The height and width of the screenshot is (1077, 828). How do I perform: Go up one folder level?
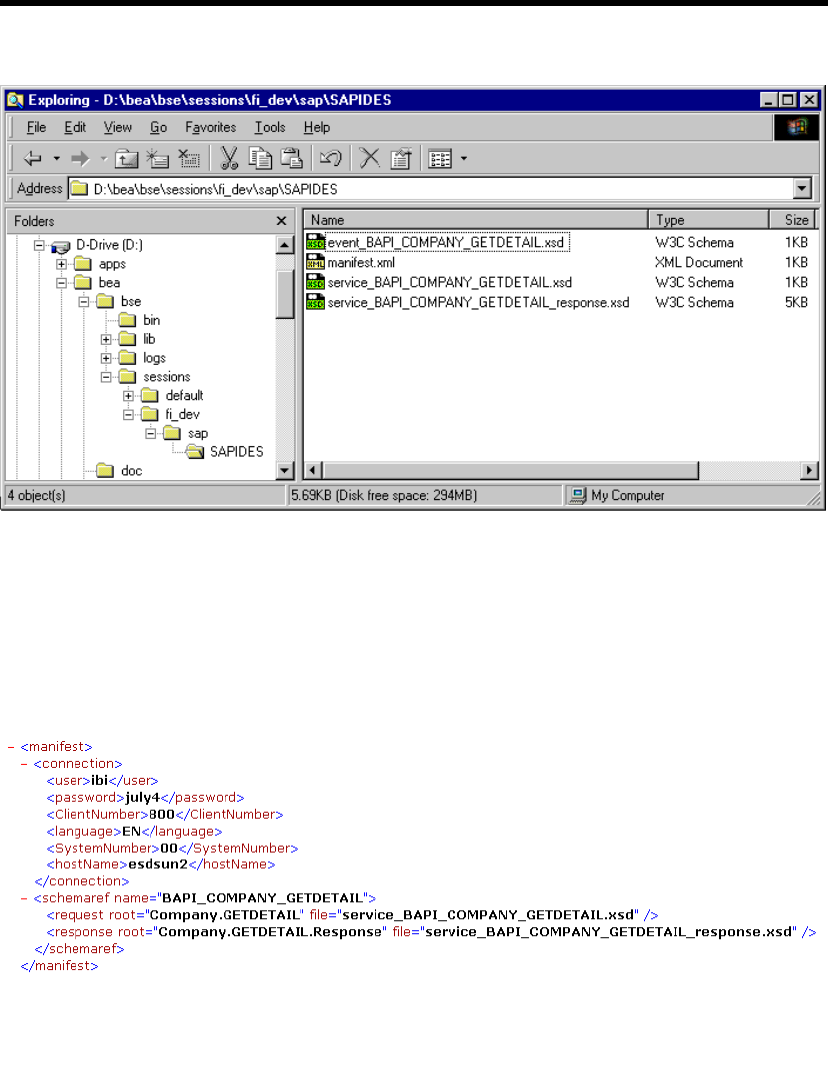126,159
